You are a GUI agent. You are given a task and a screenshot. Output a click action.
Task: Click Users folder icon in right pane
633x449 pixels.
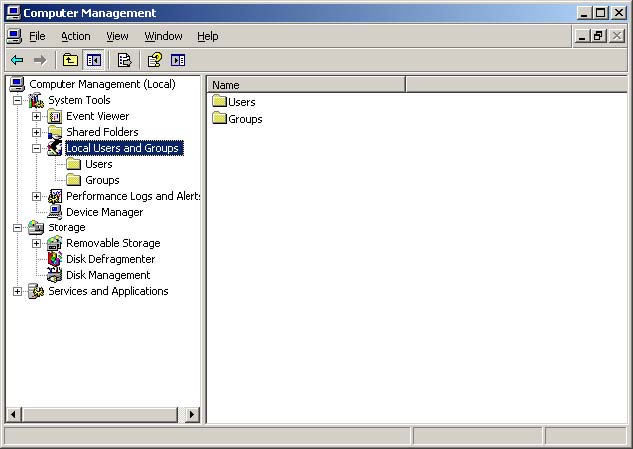[219, 101]
